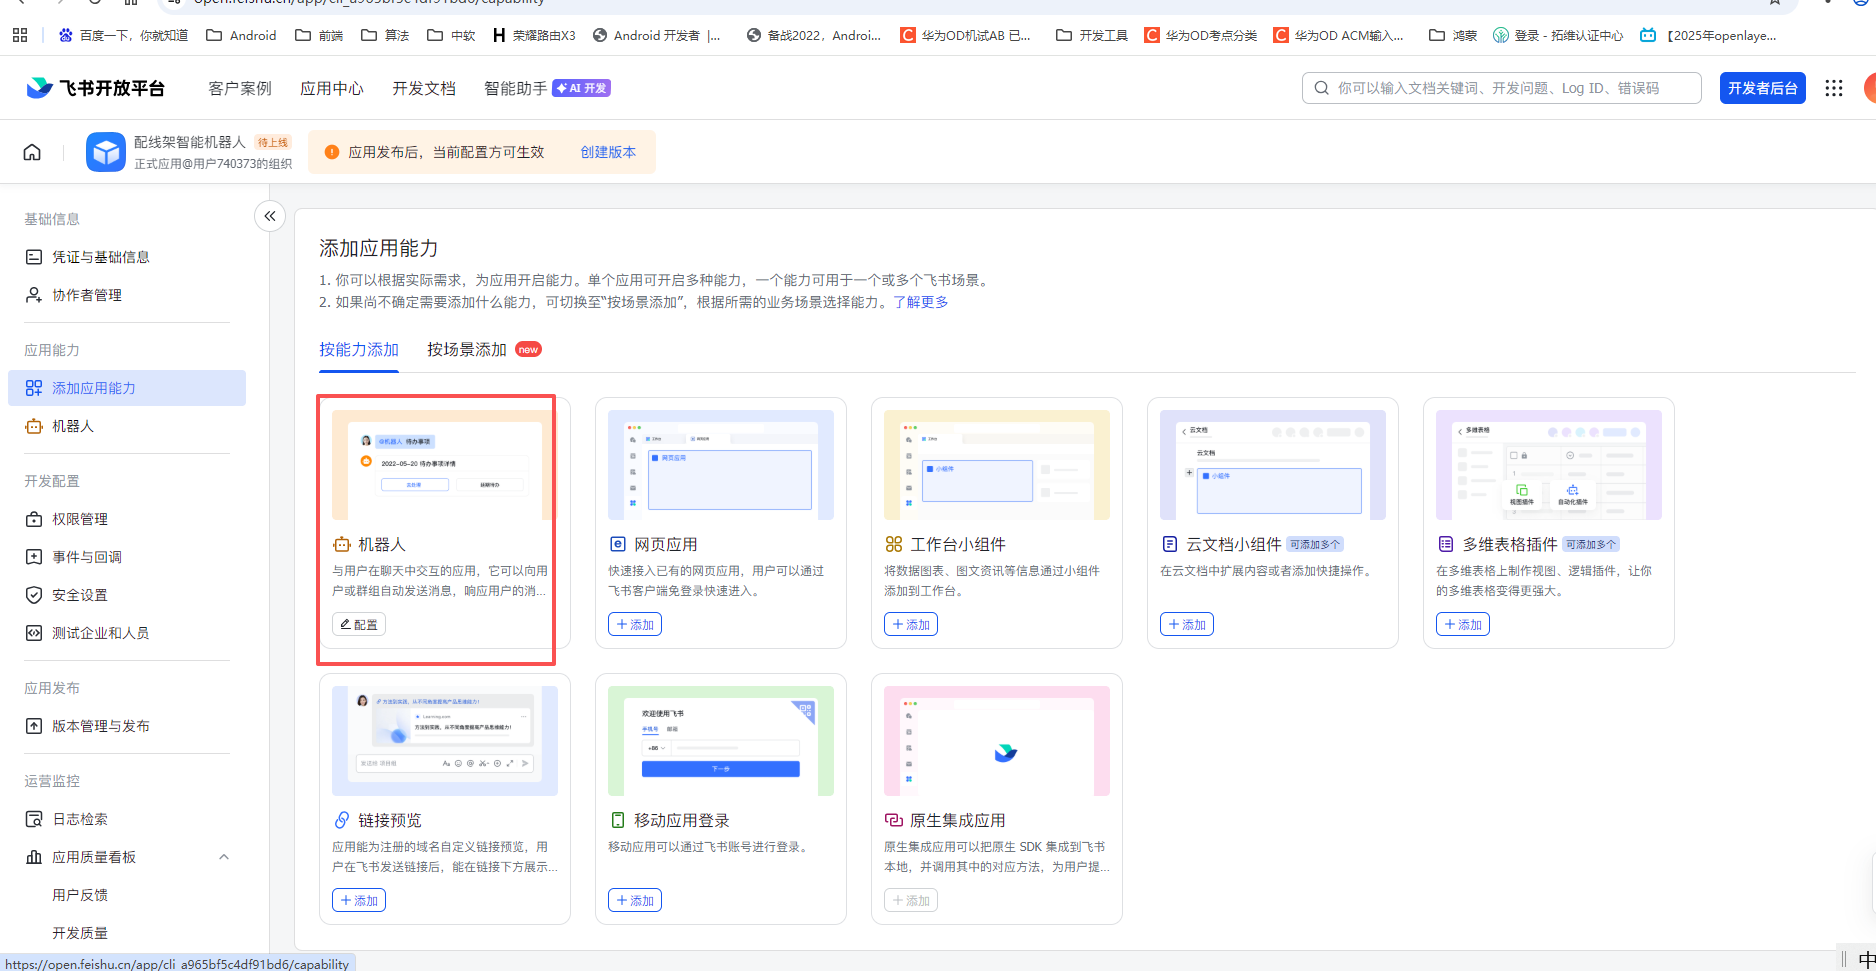
Task: Click the 版本管理与发布 upload icon
Action: pos(34,726)
